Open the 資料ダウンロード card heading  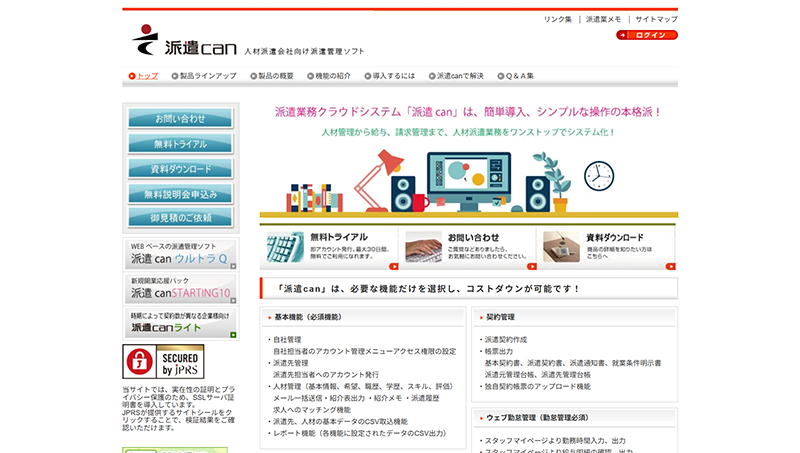[615, 238]
